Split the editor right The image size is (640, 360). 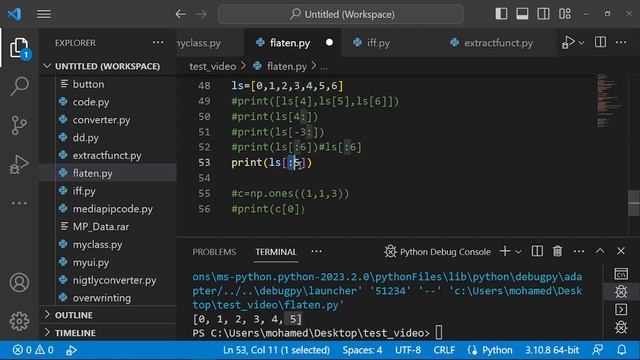[x=600, y=42]
